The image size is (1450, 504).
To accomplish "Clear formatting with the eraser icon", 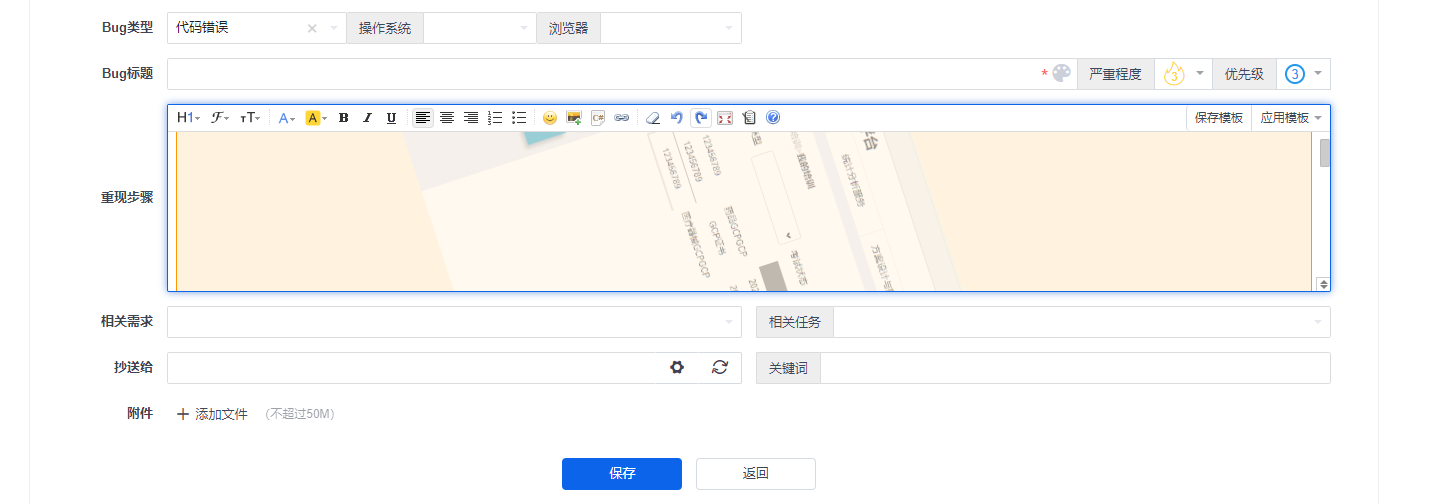I will (x=653, y=118).
